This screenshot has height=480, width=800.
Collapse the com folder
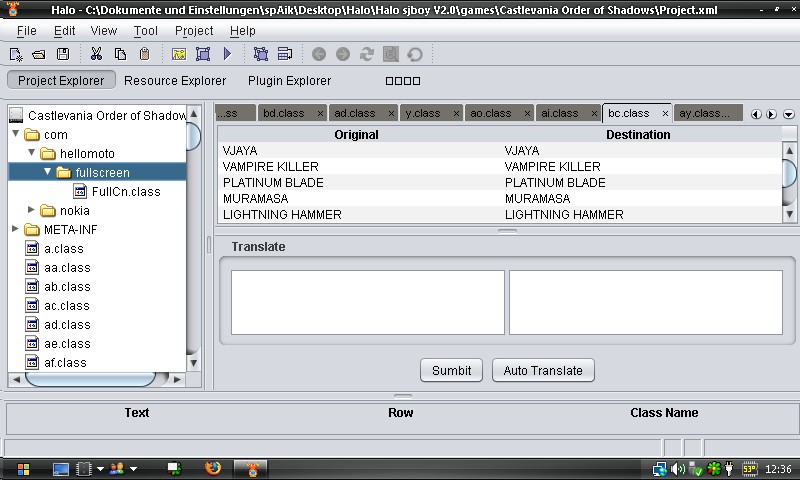pos(16,134)
